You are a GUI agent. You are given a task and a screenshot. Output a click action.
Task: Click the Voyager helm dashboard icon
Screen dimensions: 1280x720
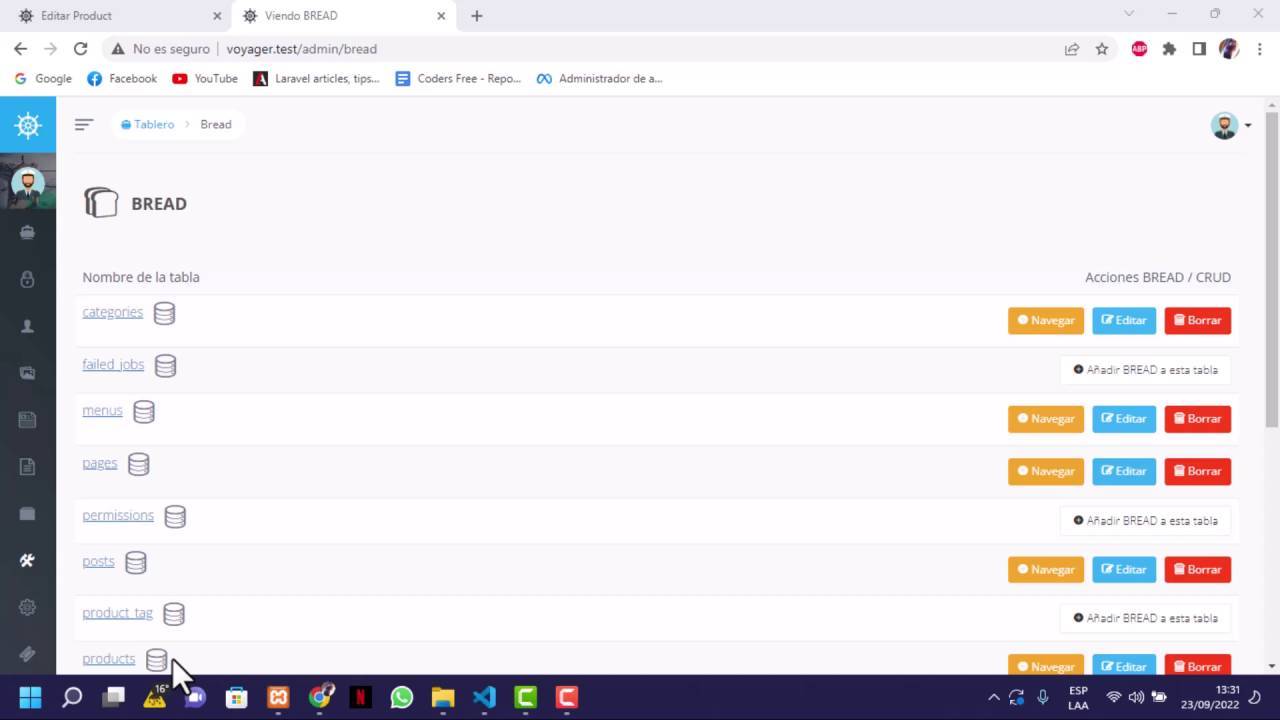tap(27, 124)
